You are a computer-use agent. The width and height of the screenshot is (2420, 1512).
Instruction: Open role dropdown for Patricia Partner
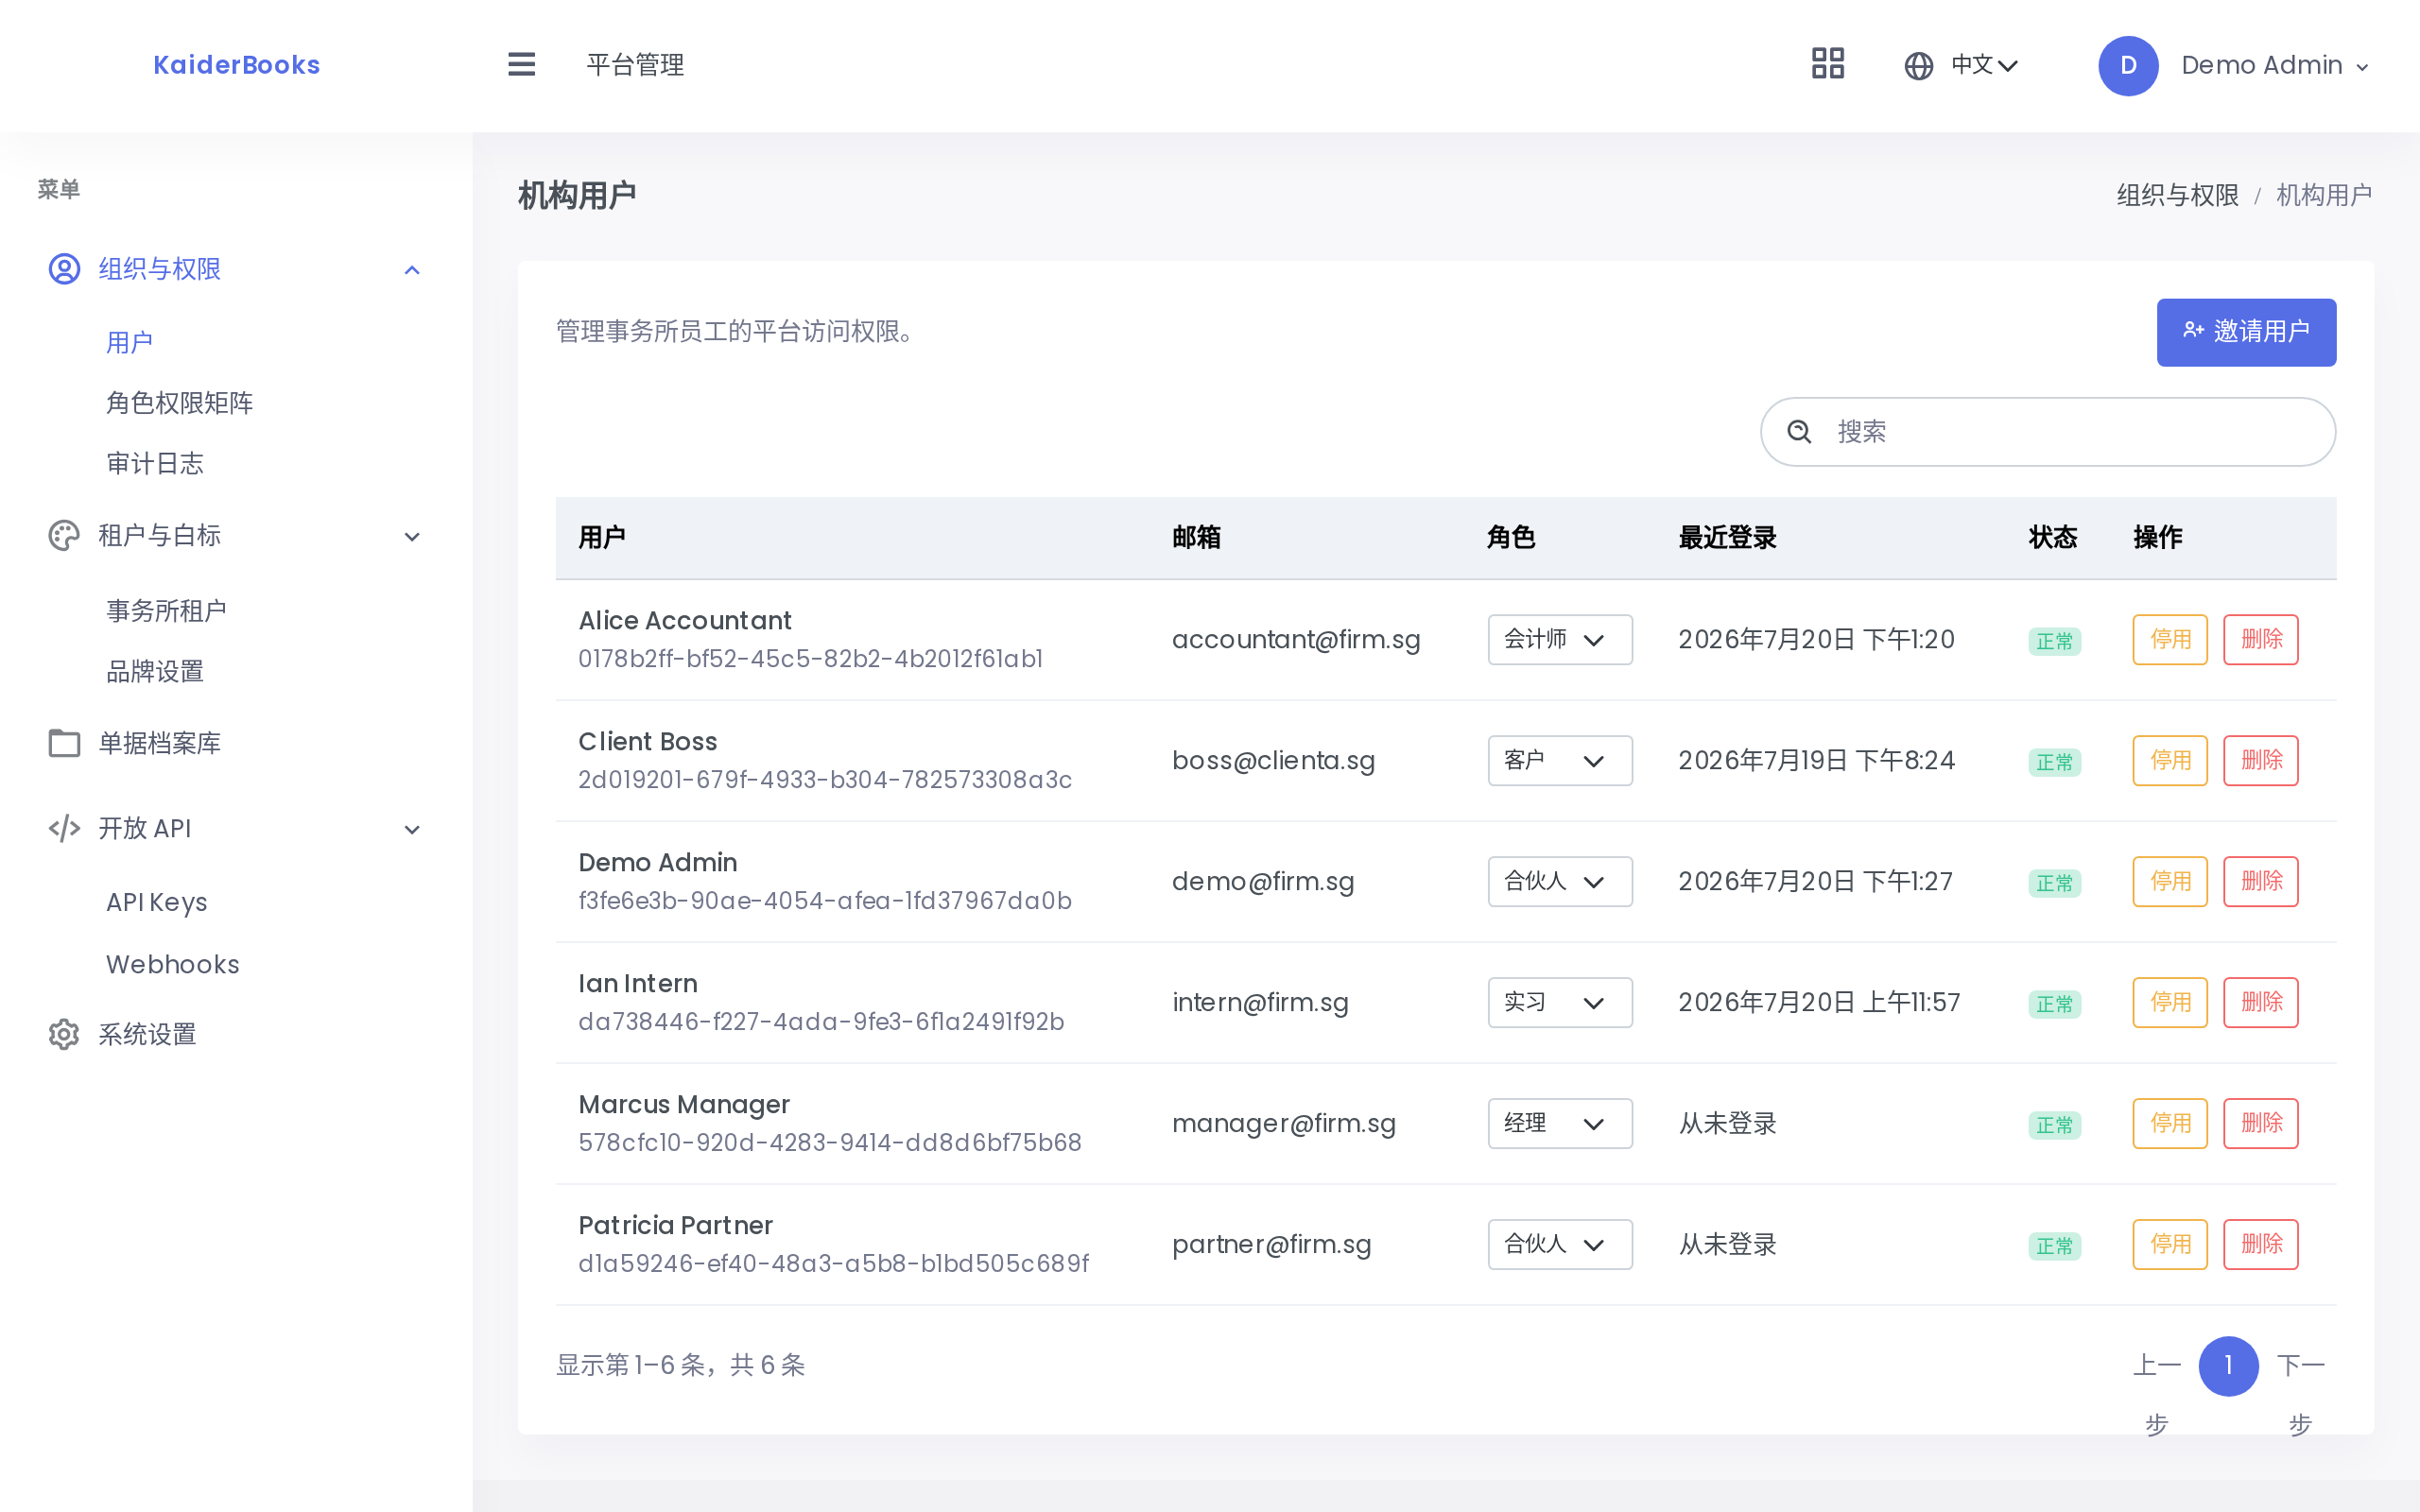1560,1245
